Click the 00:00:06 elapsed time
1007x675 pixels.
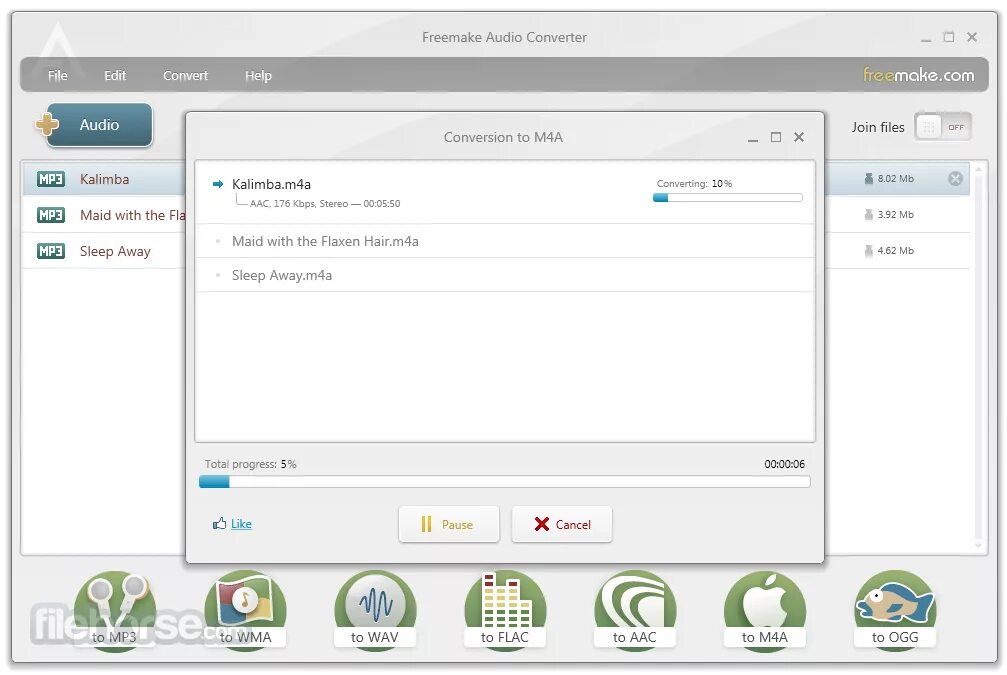[784, 464]
